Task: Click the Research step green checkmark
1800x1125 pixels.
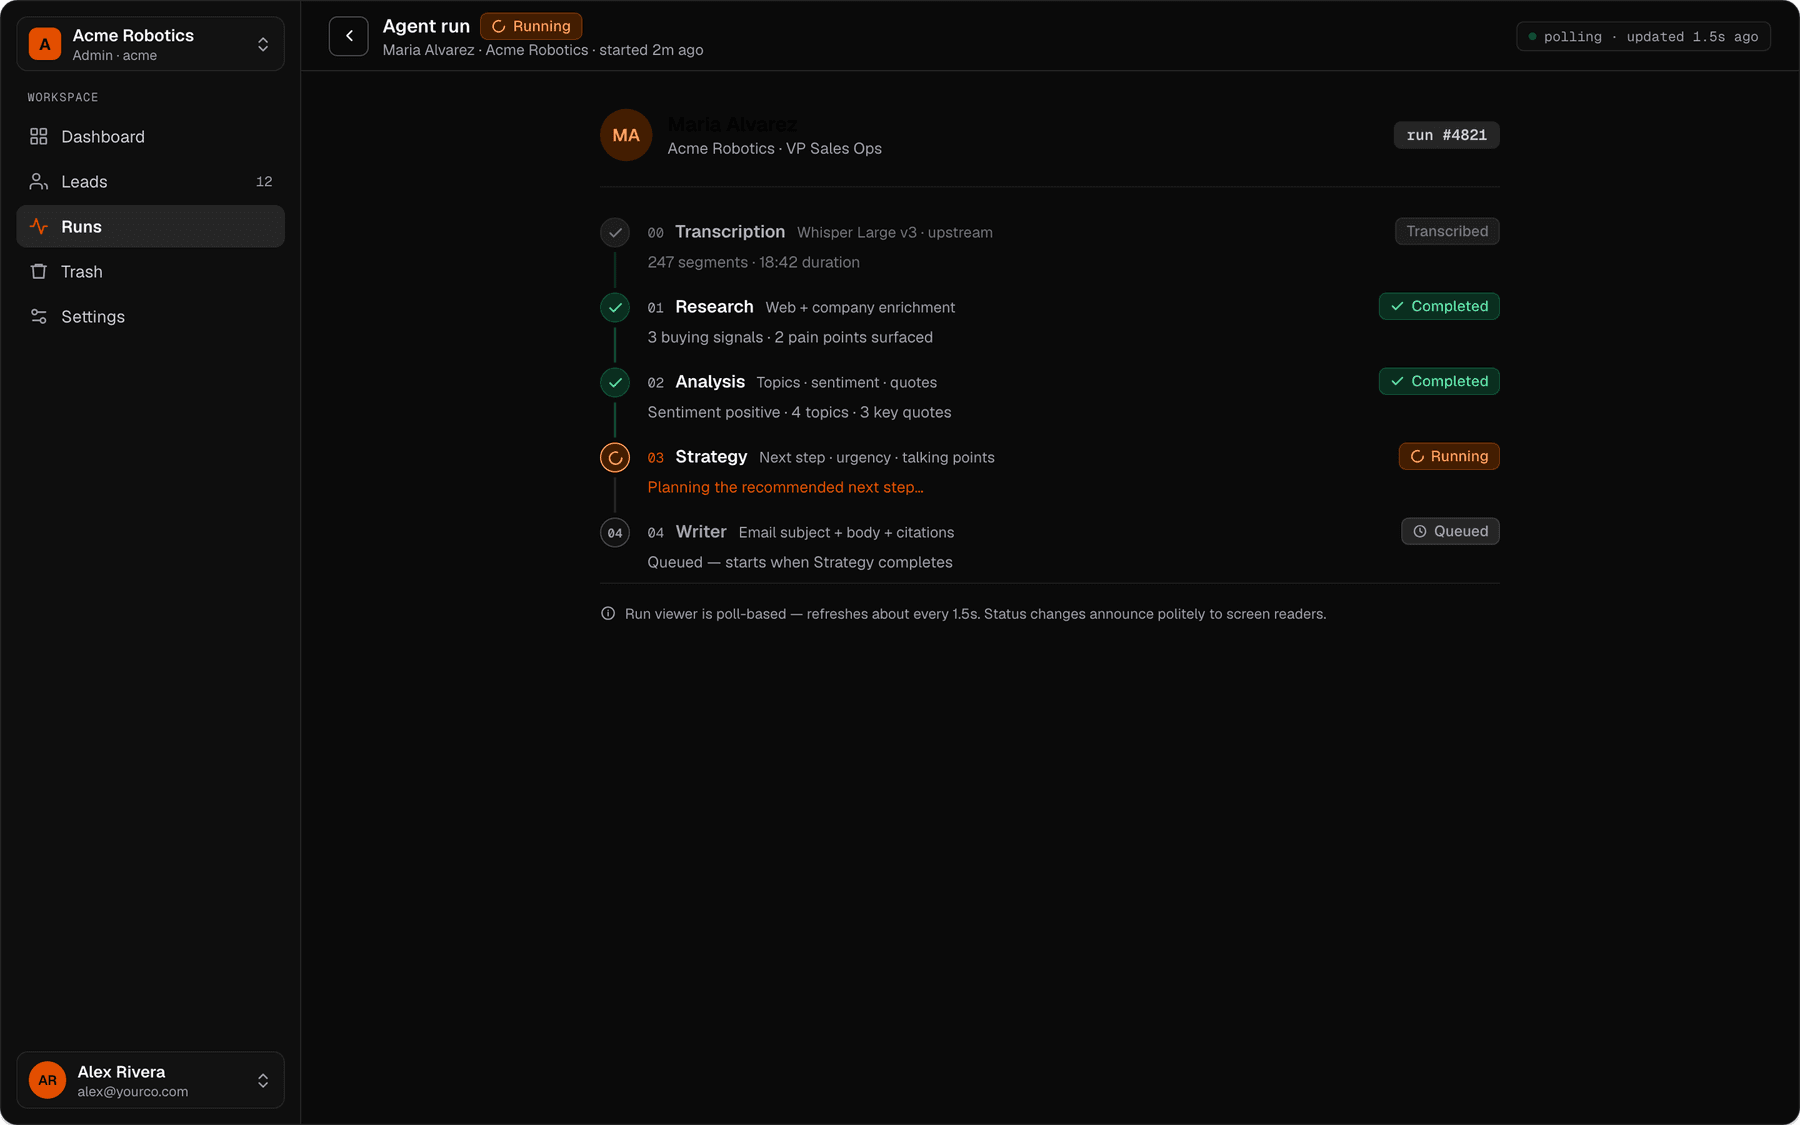Action: [x=615, y=307]
